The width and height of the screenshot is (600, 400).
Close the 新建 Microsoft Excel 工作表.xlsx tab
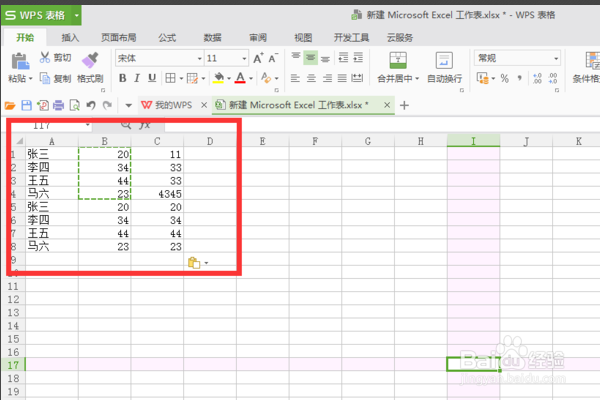(x=387, y=105)
